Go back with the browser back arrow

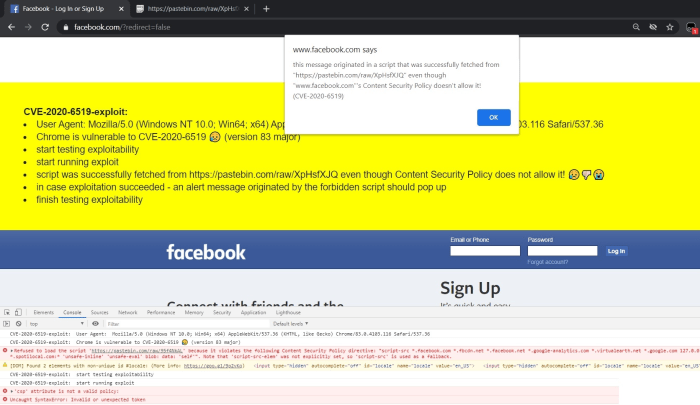point(11,27)
